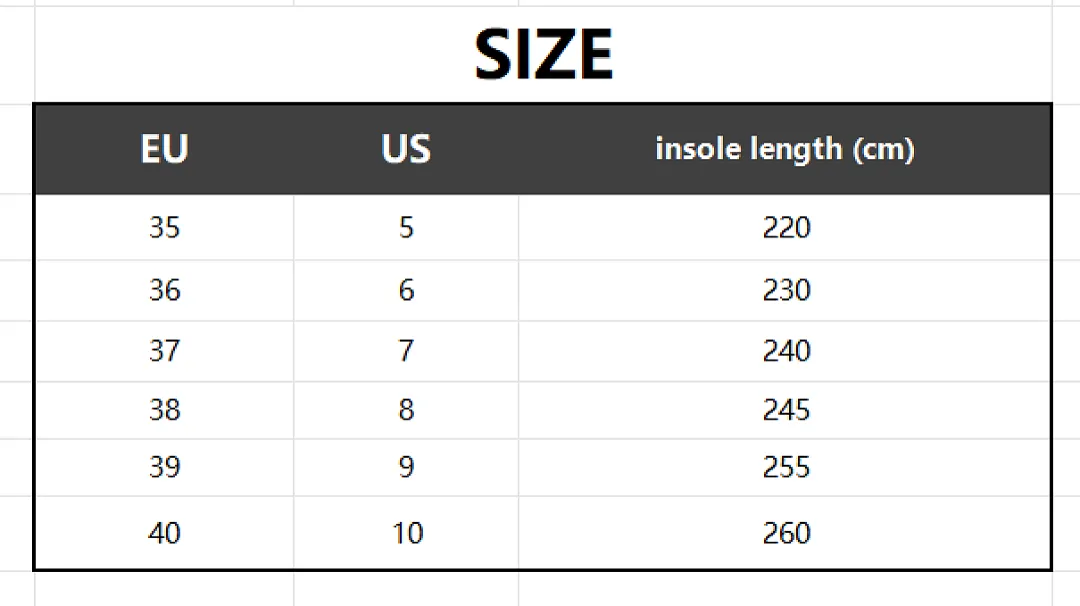Select the insole length (cm) header
This screenshot has width=1080, height=606.
click(785, 149)
